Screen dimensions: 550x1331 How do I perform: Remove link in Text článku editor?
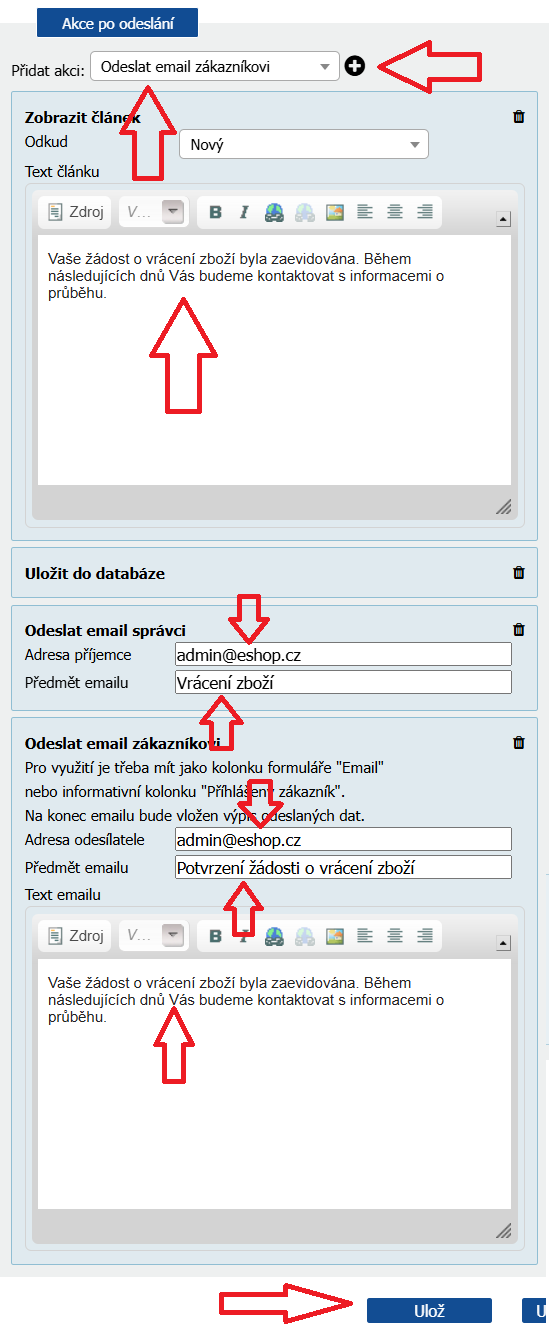click(305, 212)
